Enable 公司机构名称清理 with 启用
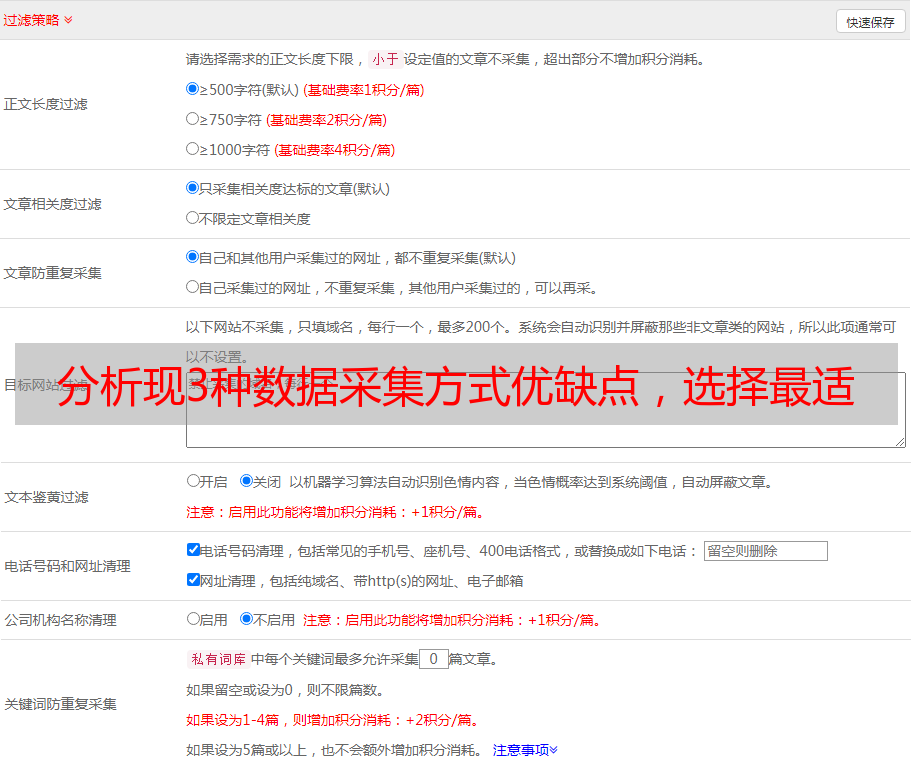This screenshot has height=768, width=912. tap(194, 619)
